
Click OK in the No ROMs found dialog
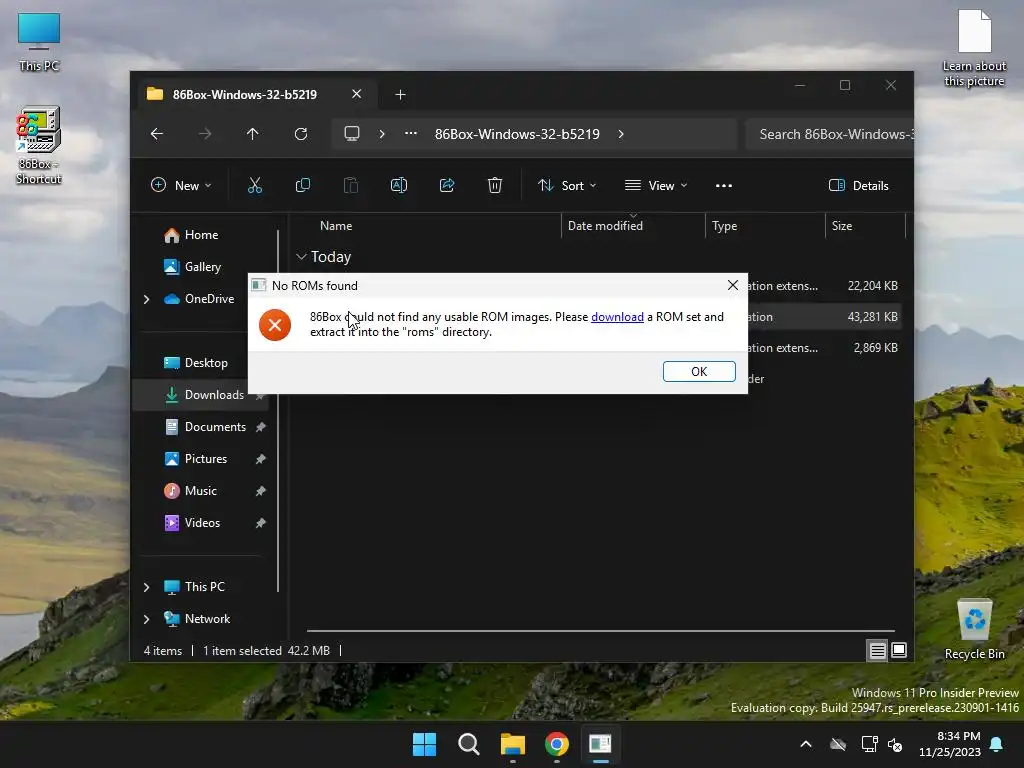click(699, 371)
